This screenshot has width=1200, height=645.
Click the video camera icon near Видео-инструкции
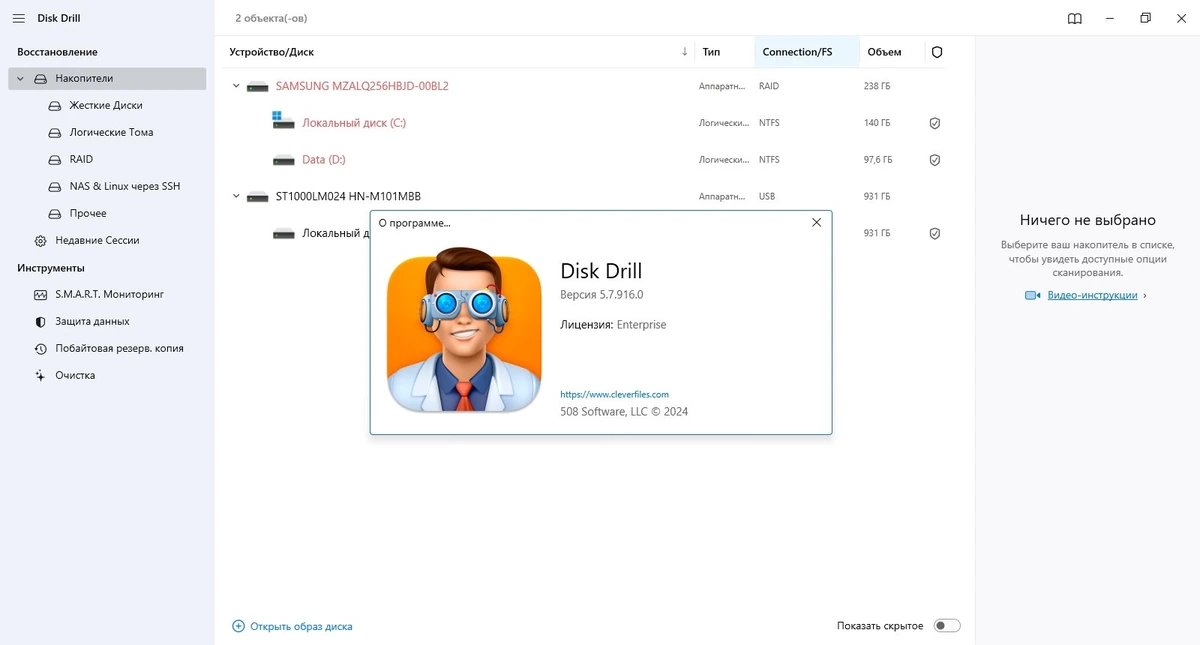click(x=1033, y=296)
